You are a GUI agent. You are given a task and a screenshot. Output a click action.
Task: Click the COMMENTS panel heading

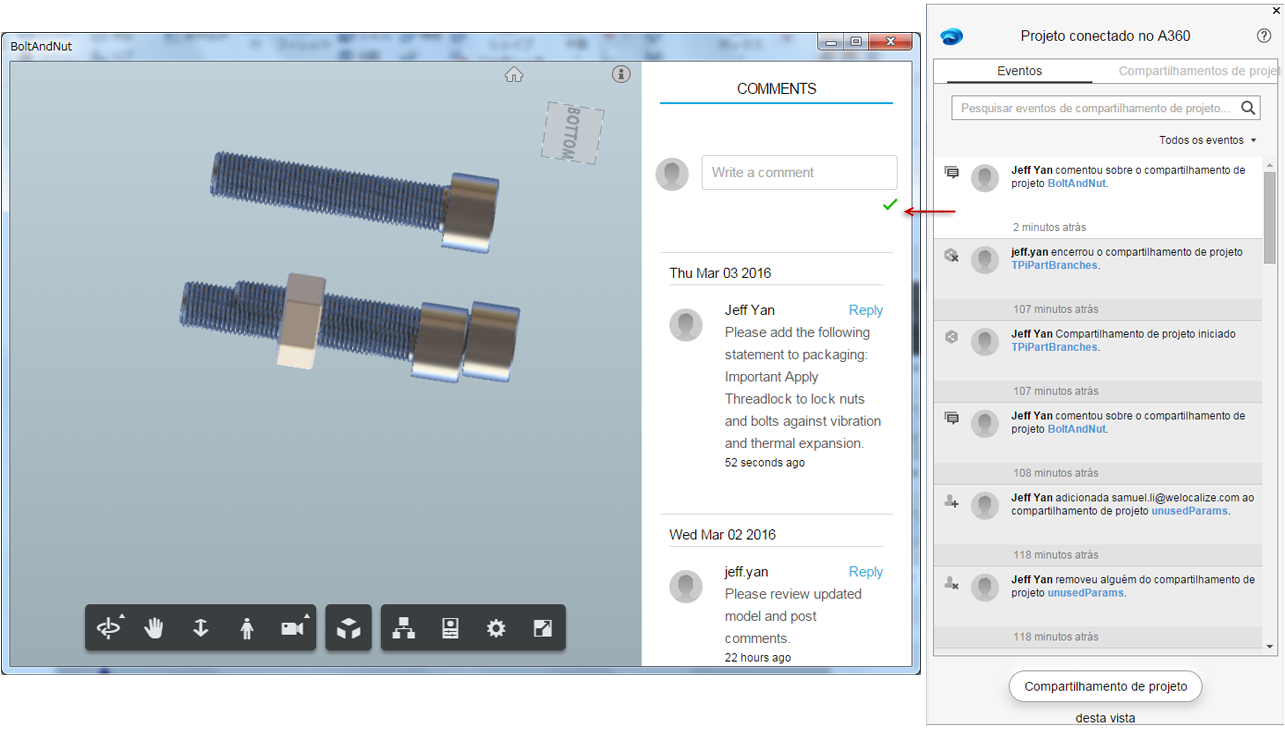777,89
